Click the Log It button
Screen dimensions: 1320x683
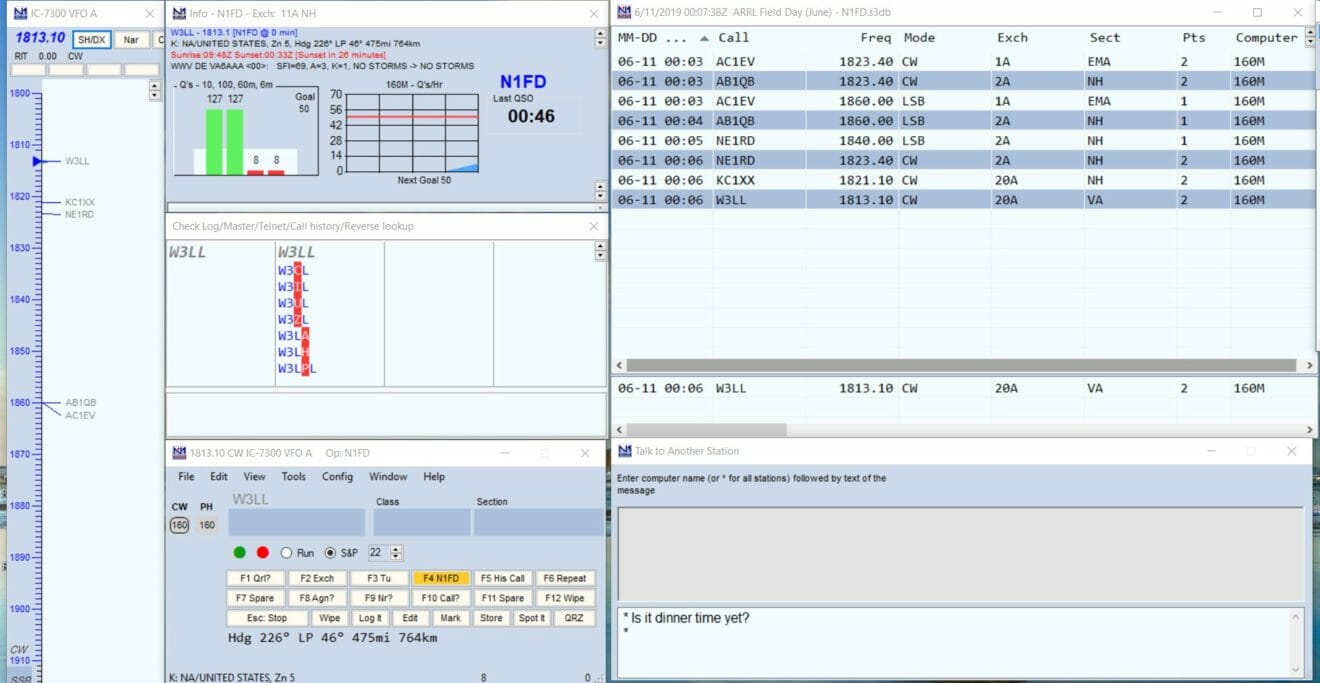pos(370,618)
